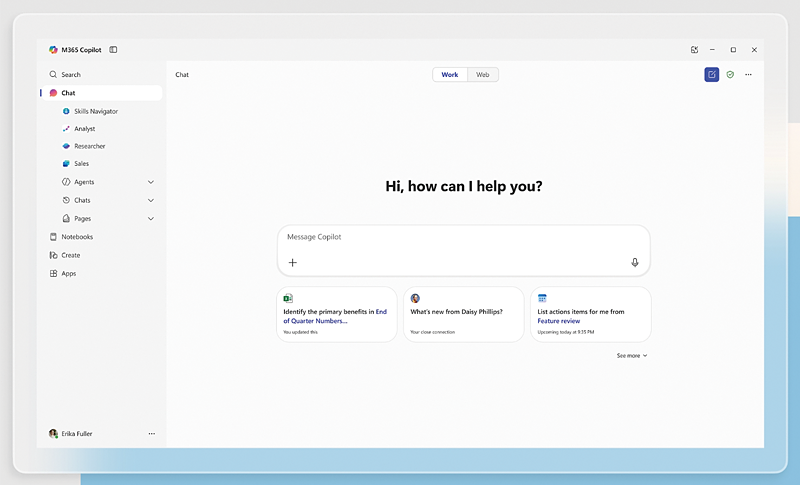
Task: Expand the Chats section chevron
Action: [x=151, y=200]
